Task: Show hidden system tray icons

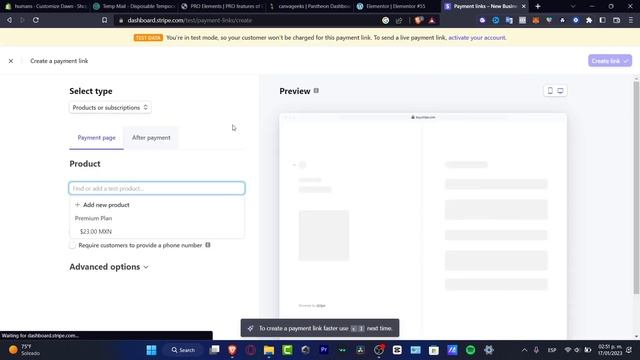Action: 524,350
